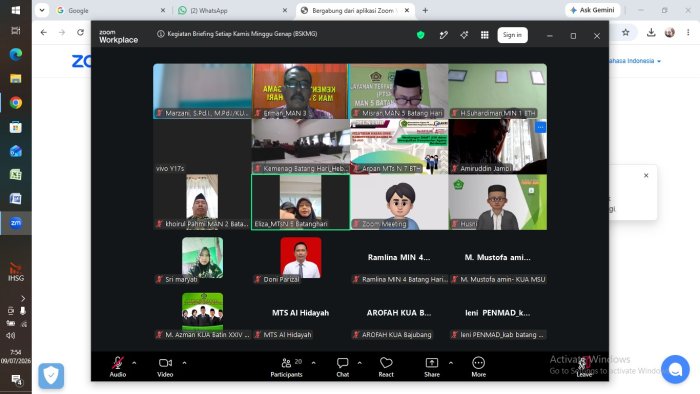Open the volume control in the system tray
Image resolution: width=700 pixels, height=394 pixels.
[11, 335]
